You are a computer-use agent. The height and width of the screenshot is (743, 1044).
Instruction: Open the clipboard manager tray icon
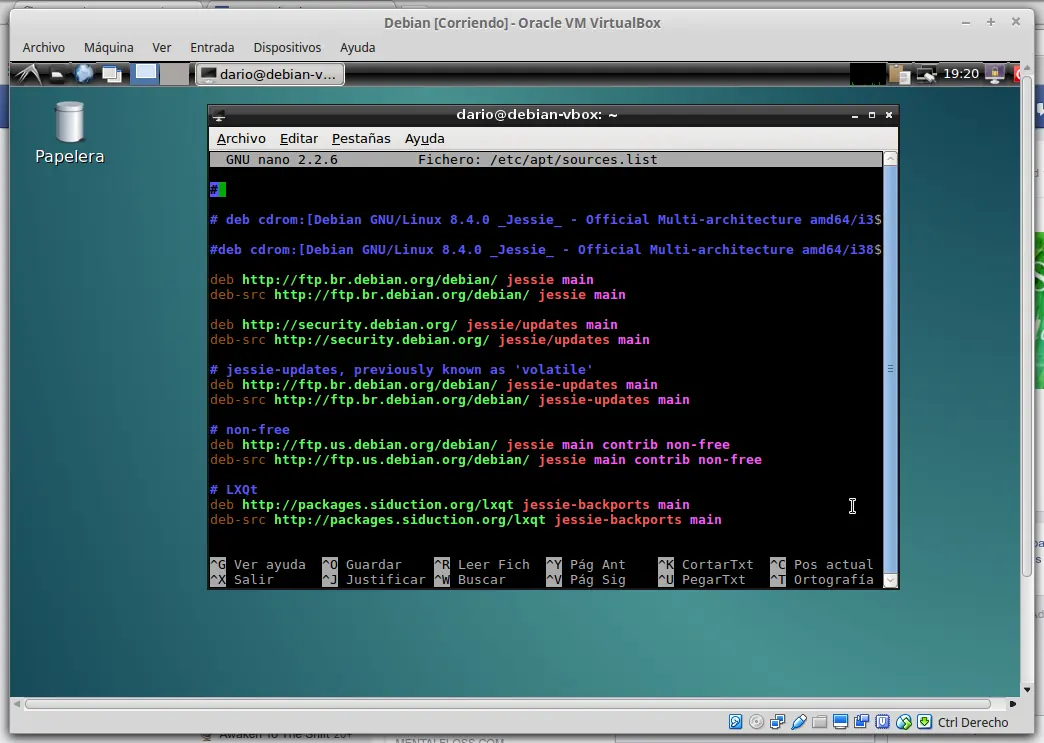[x=900, y=74]
